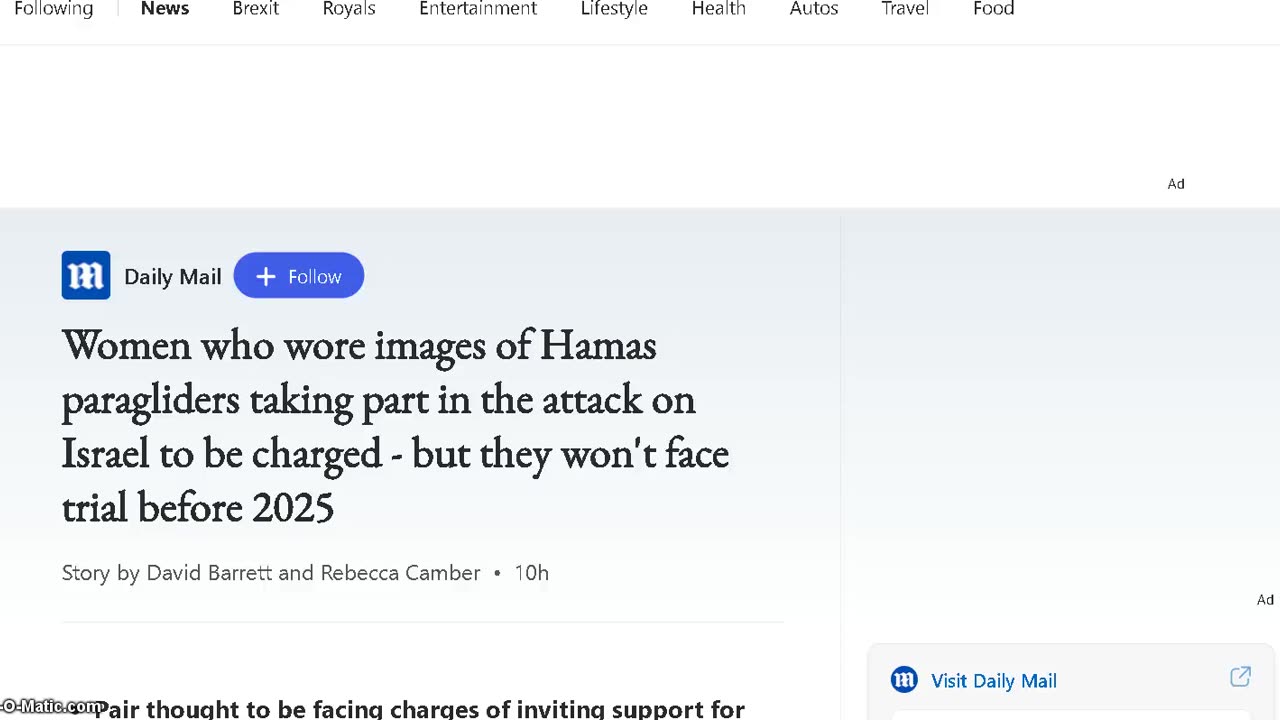Switch to the Health tab
1280x720 pixels.
[718, 9]
